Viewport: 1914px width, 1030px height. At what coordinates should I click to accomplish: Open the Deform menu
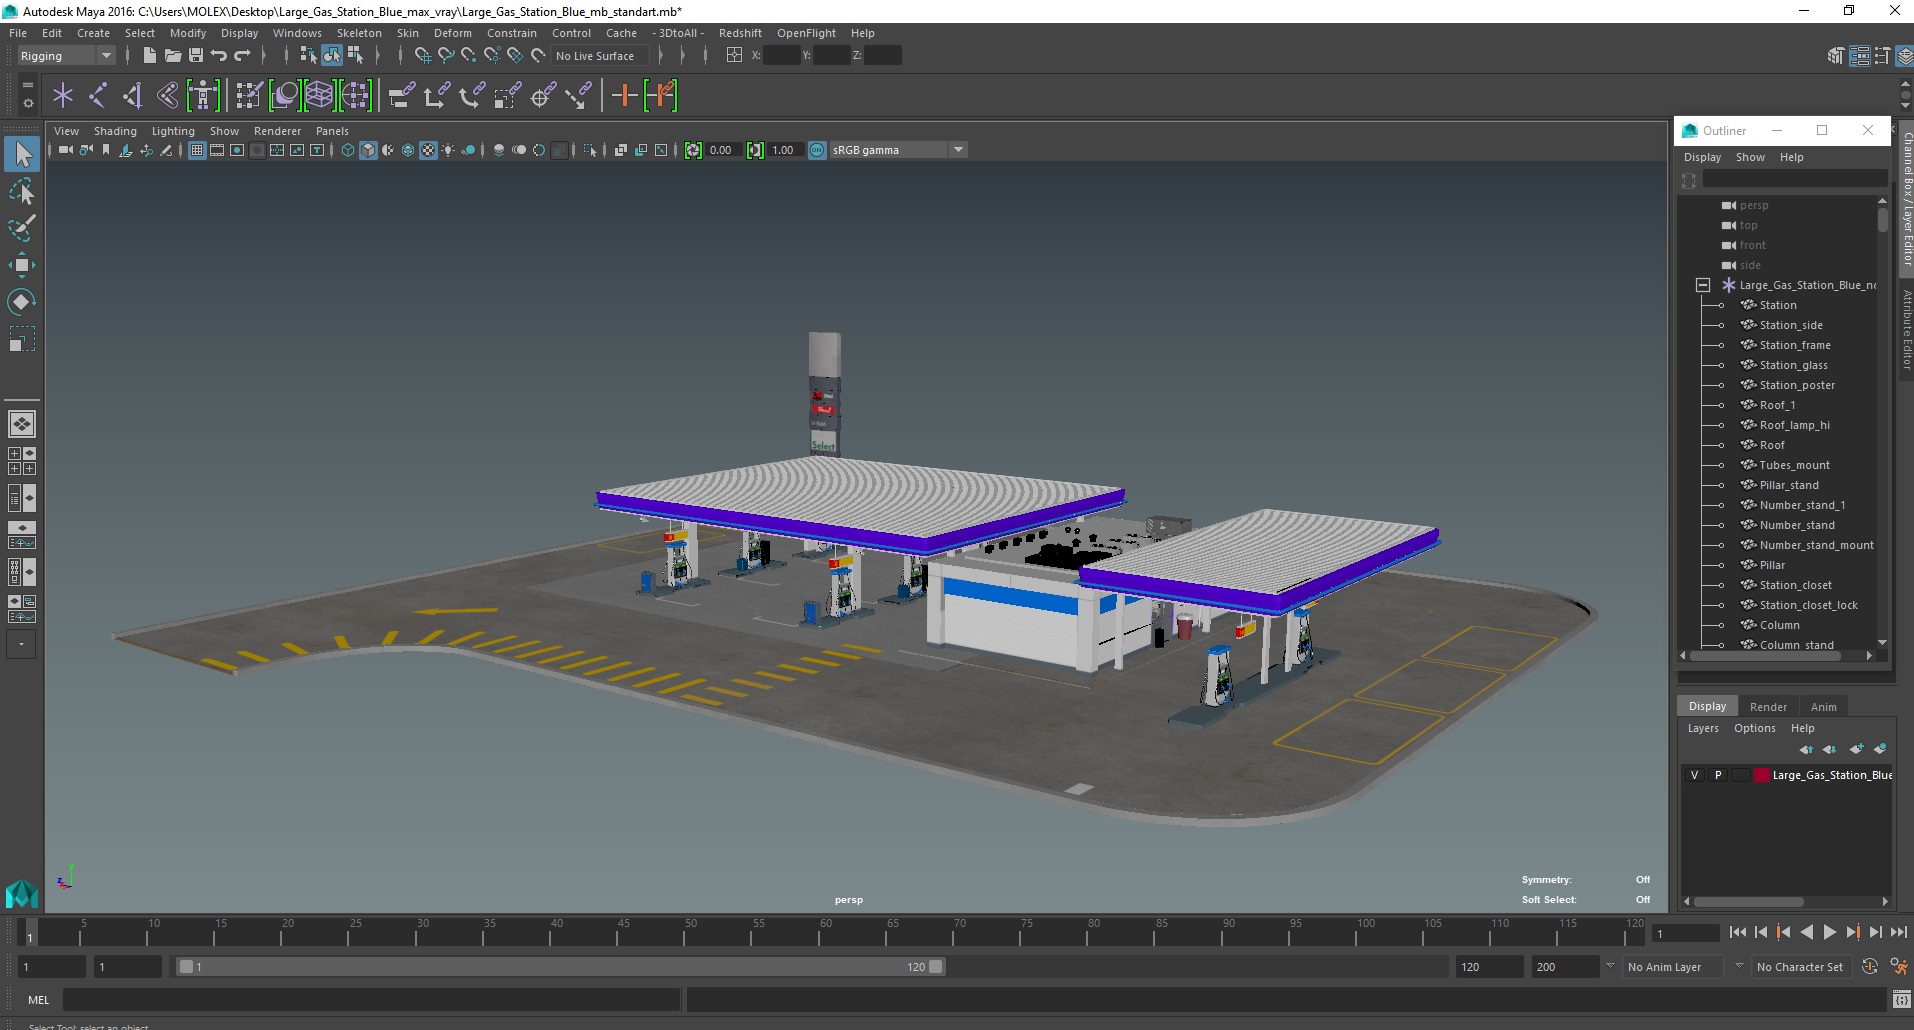click(x=452, y=33)
